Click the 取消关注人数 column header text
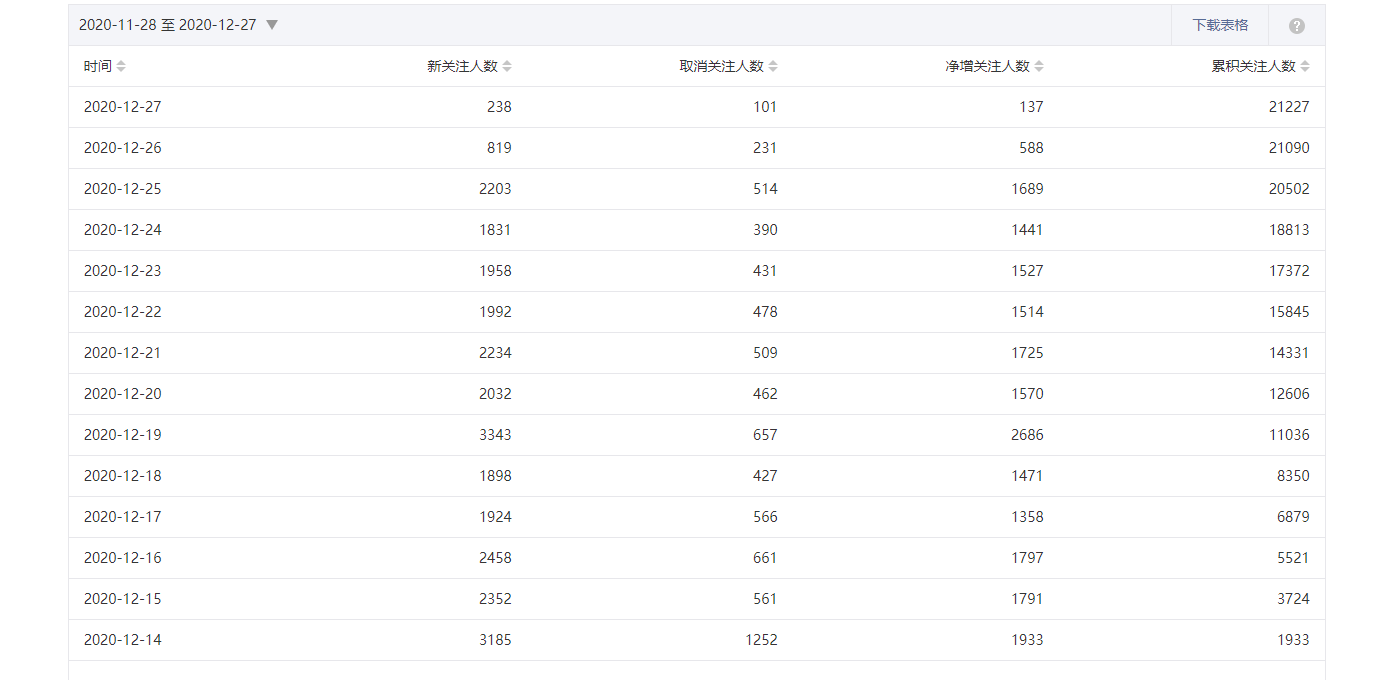 721,66
